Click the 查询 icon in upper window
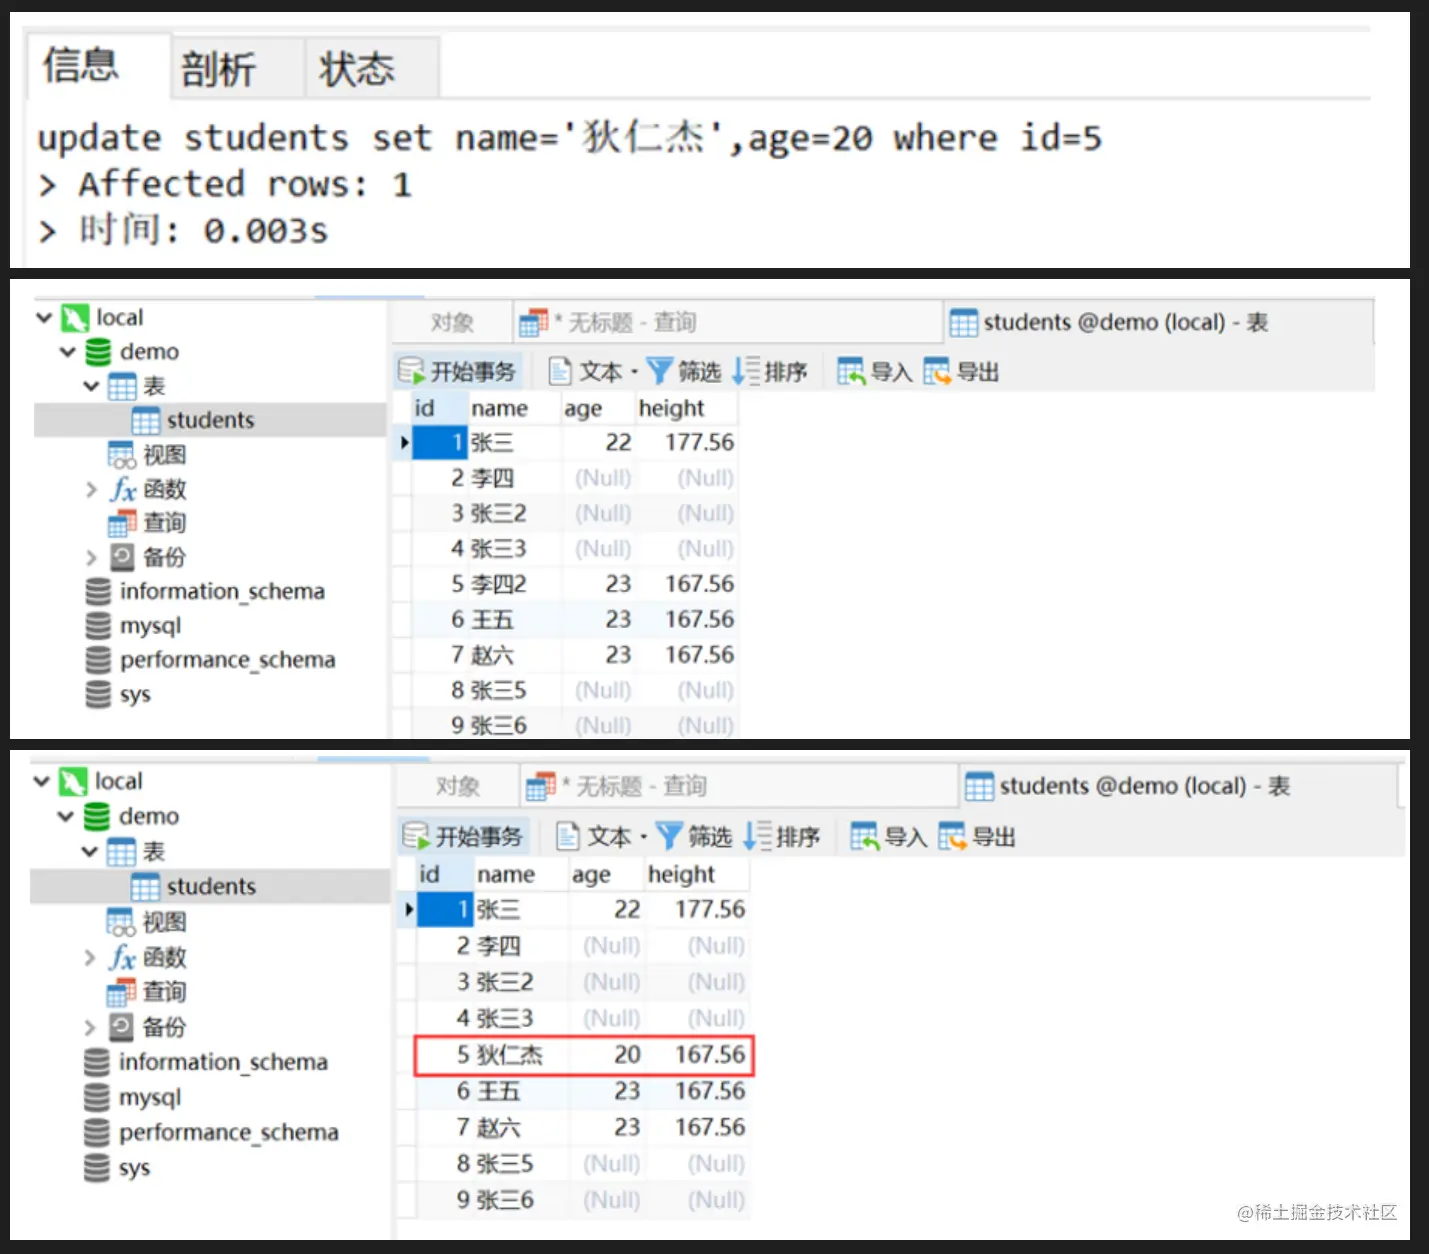 pos(121,523)
